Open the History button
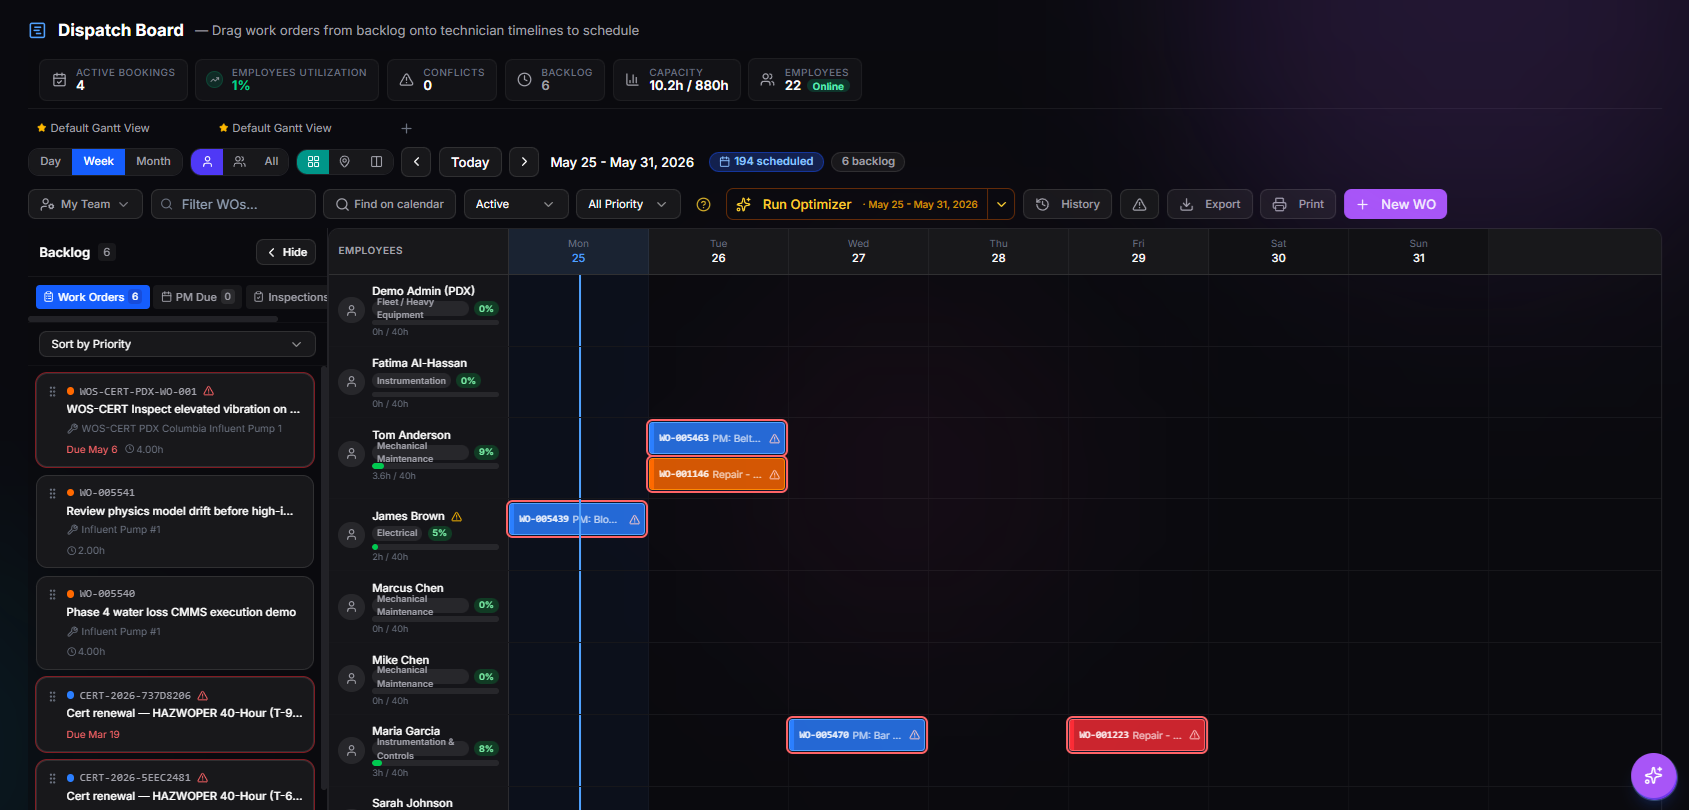Image resolution: width=1689 pixels, height=810 pixels. 1068,204
